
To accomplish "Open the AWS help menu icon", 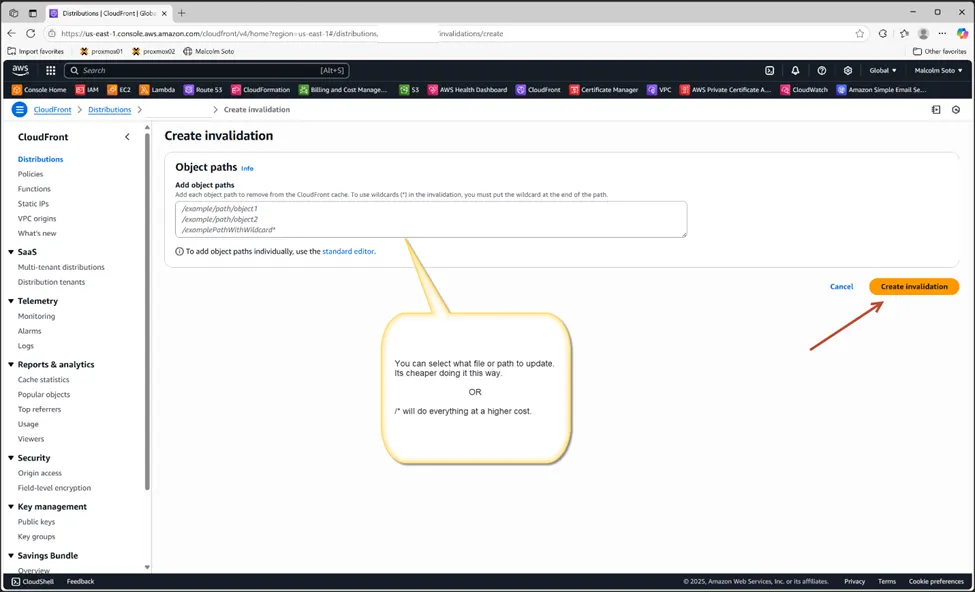I will point(822,70).
